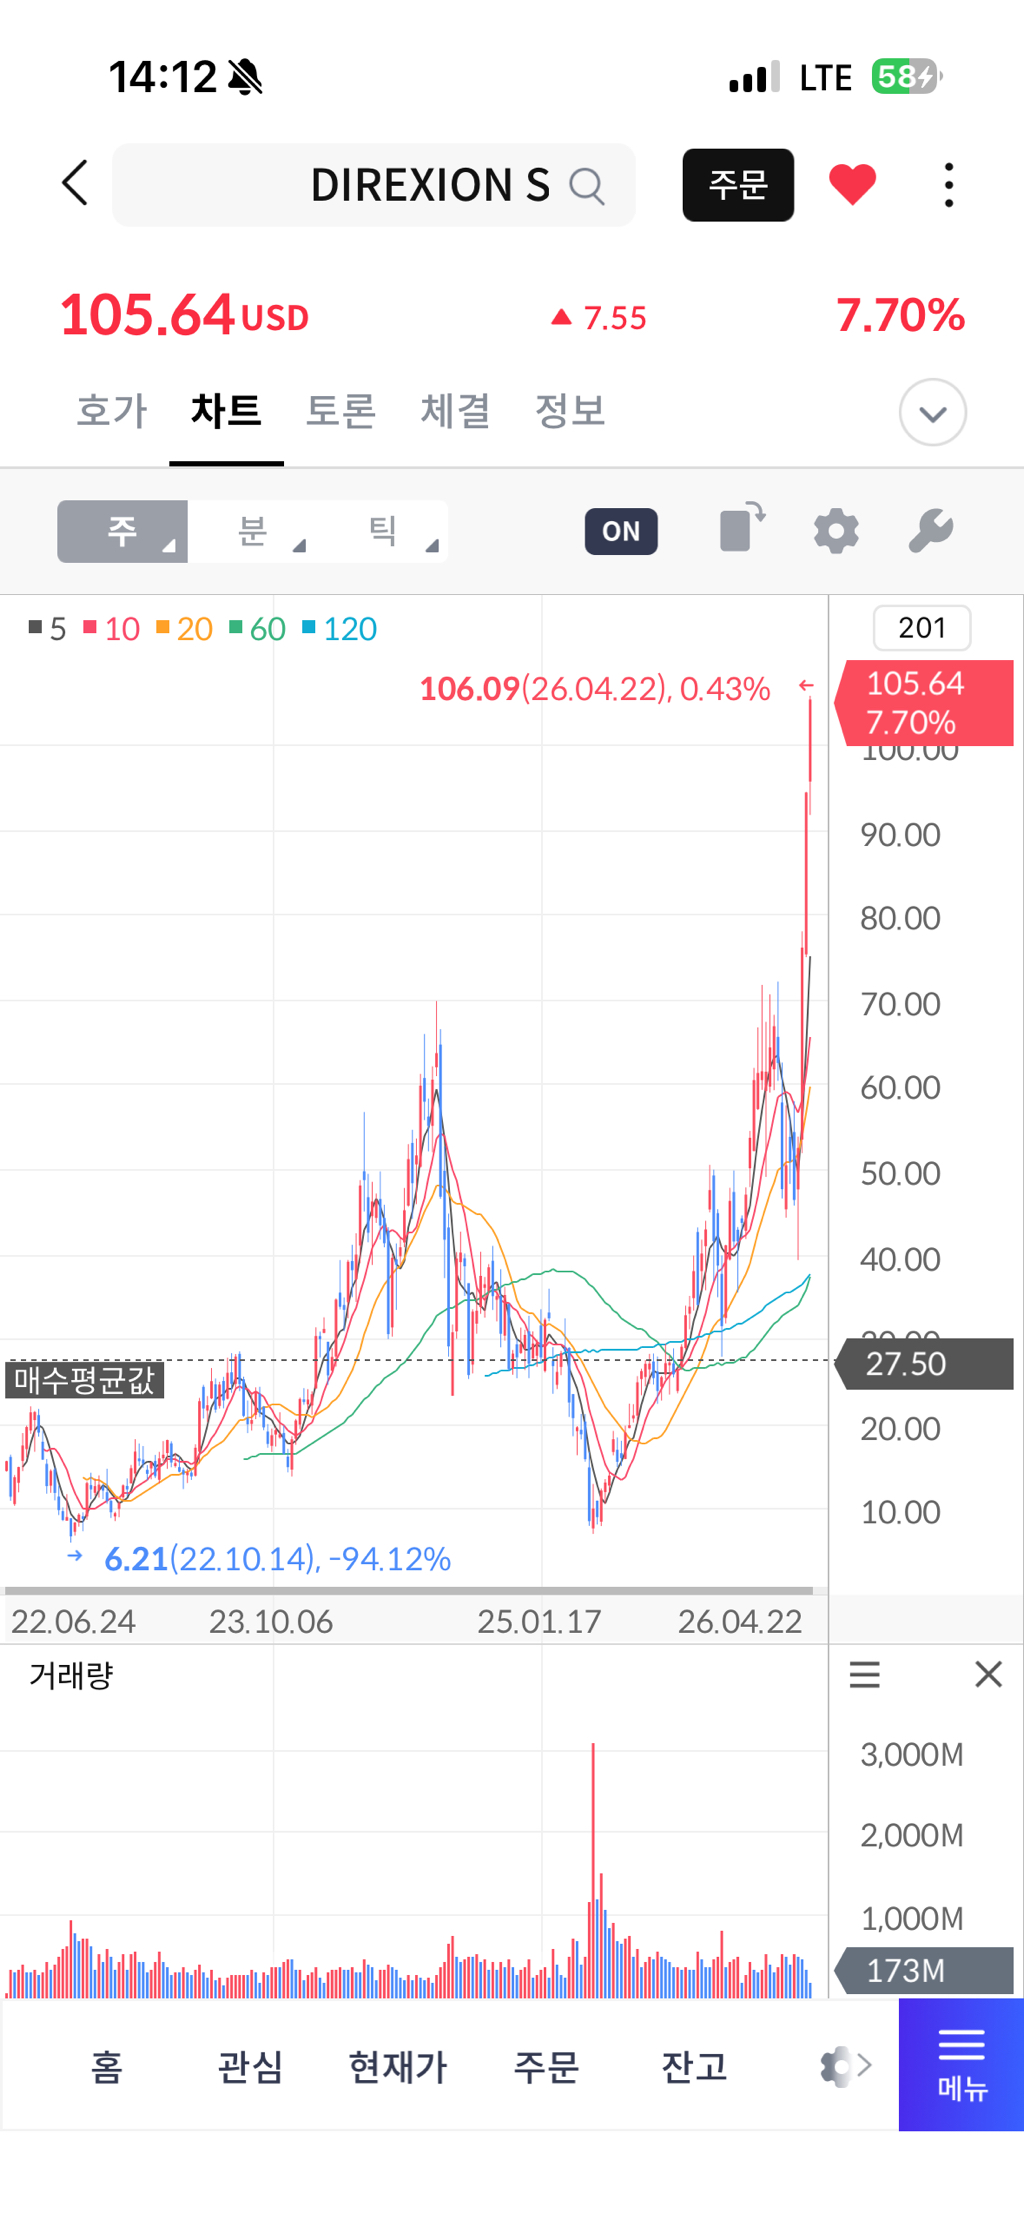Screen dimensions: 1024x2220
Task: Toggle the 120 moving average legend
Action: click(339, 629)
